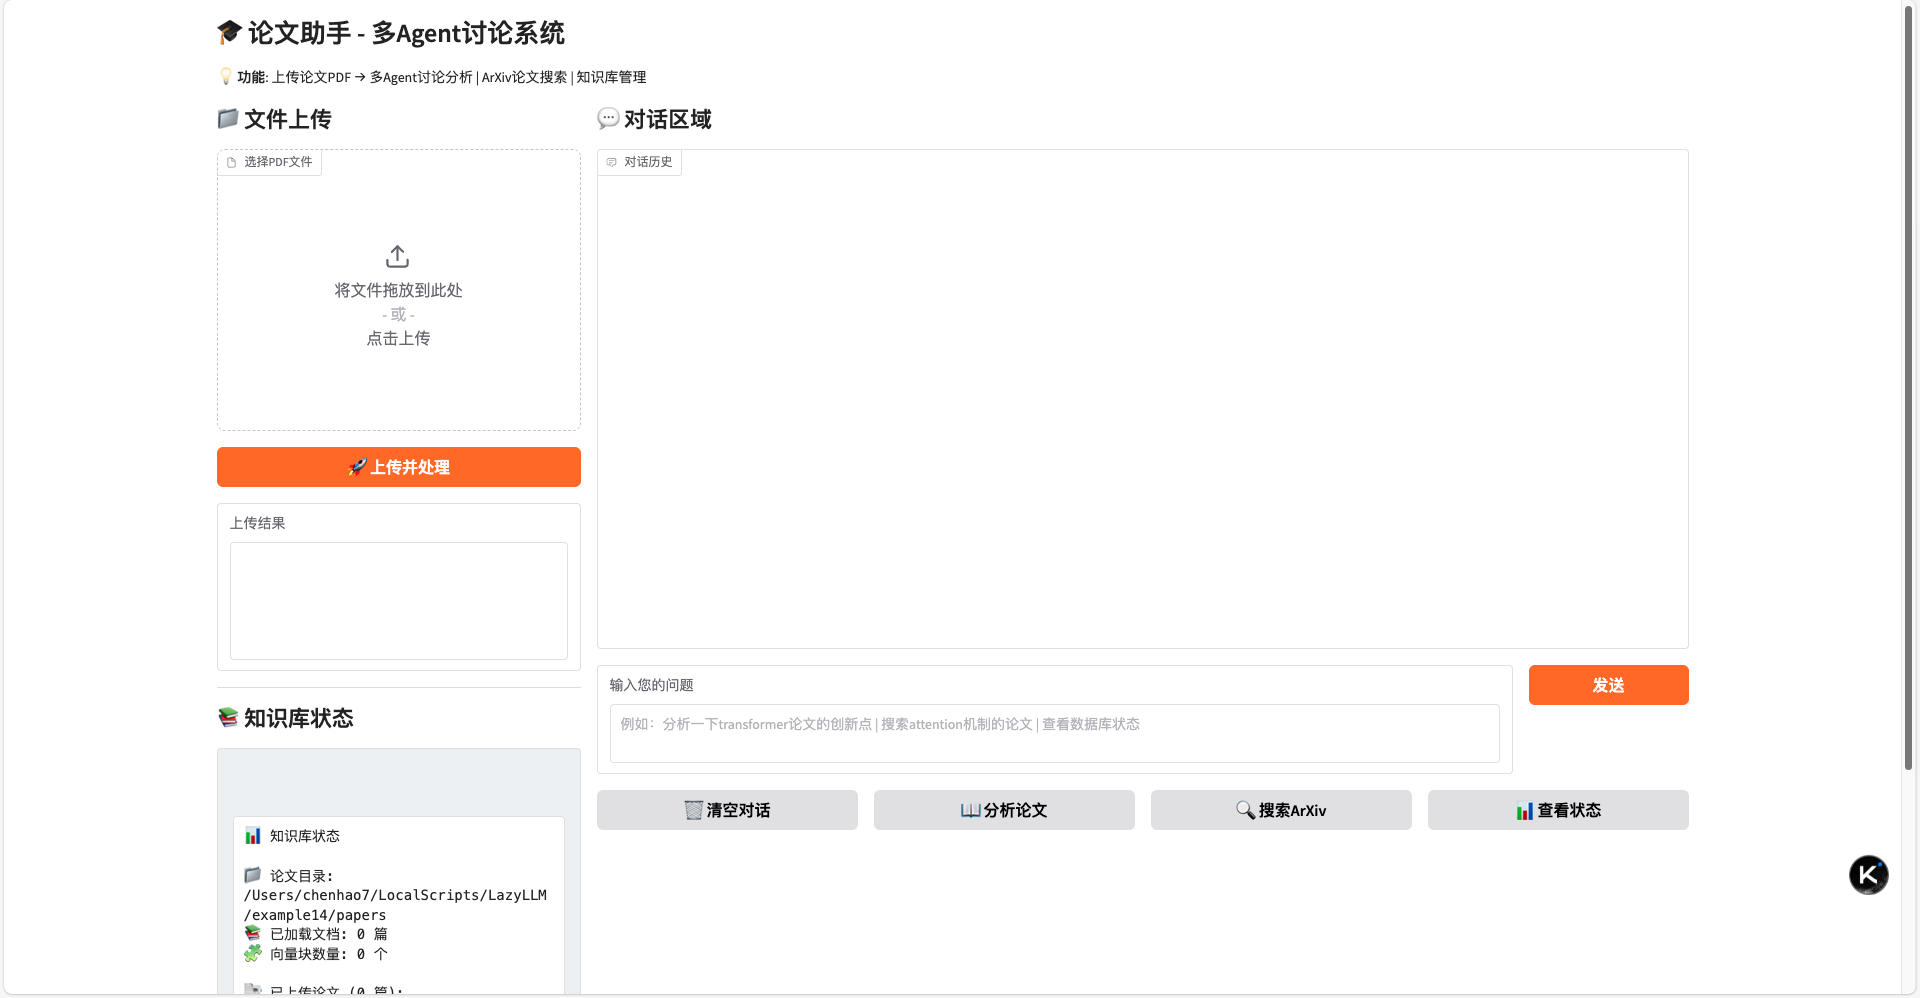
Task: Click the 论文助手 - 多Agent讨论系统 heading
Action: click(391, 33)
